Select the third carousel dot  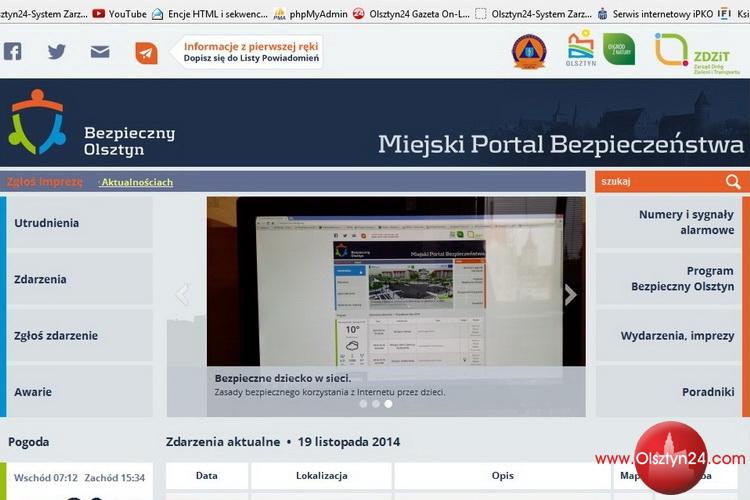(x=388, y=404)
